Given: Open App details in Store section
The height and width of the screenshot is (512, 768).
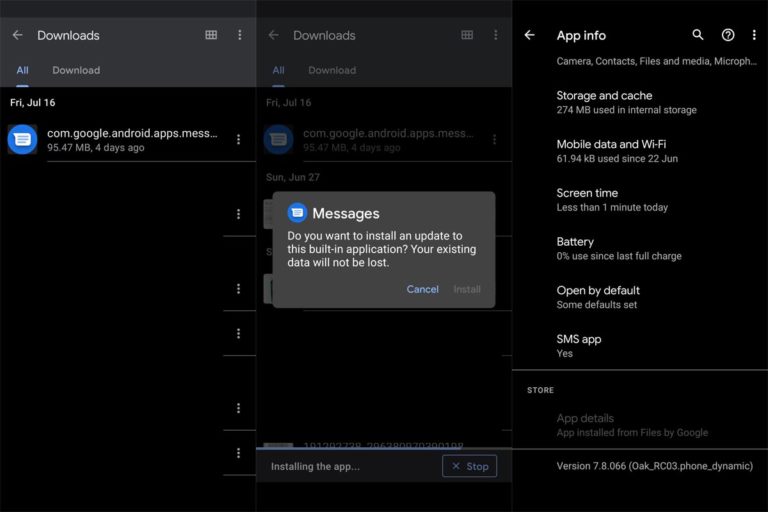Looking at the screenshot, I should pos(640,425).
